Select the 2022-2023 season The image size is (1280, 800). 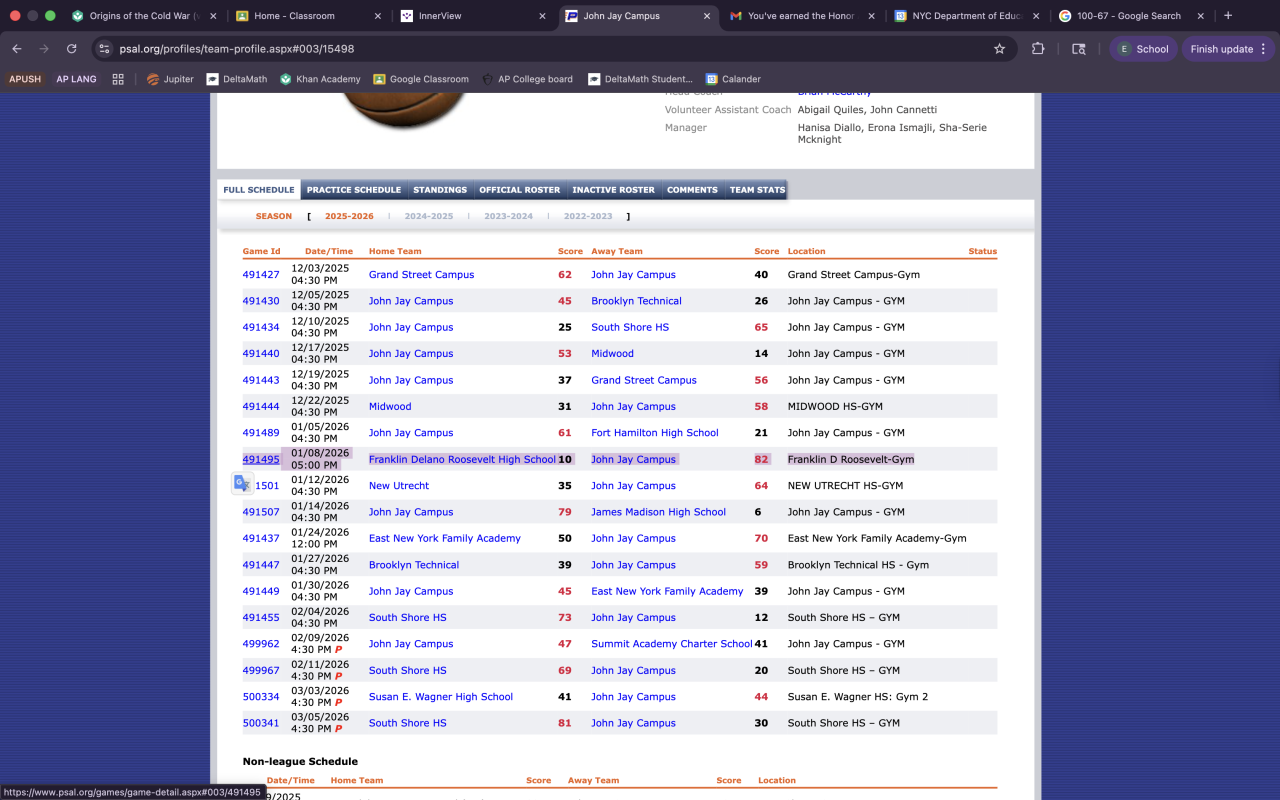coord(588,216)
